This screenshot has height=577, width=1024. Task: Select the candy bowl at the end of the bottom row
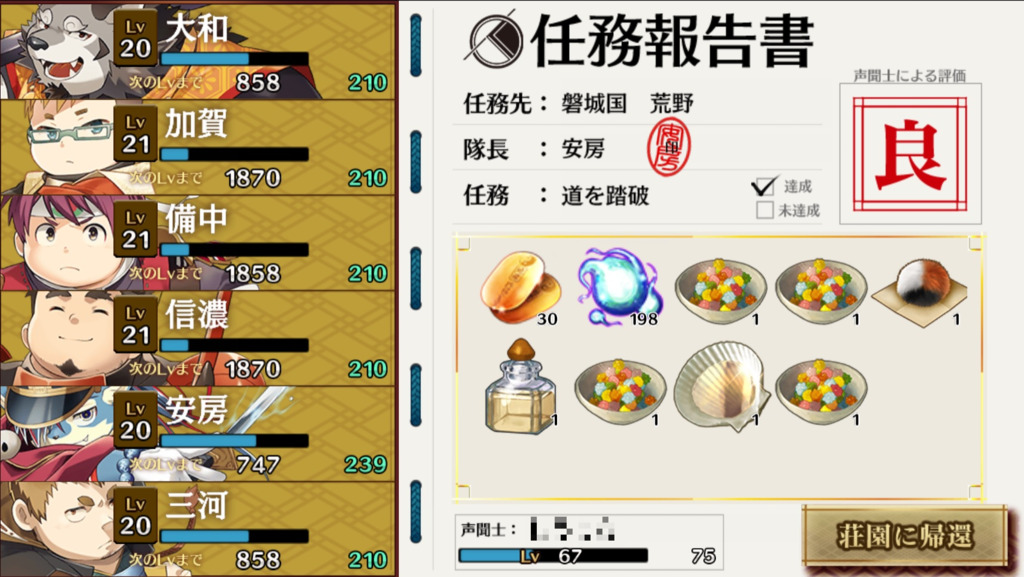pyautogui.click(x=821, y=390)
